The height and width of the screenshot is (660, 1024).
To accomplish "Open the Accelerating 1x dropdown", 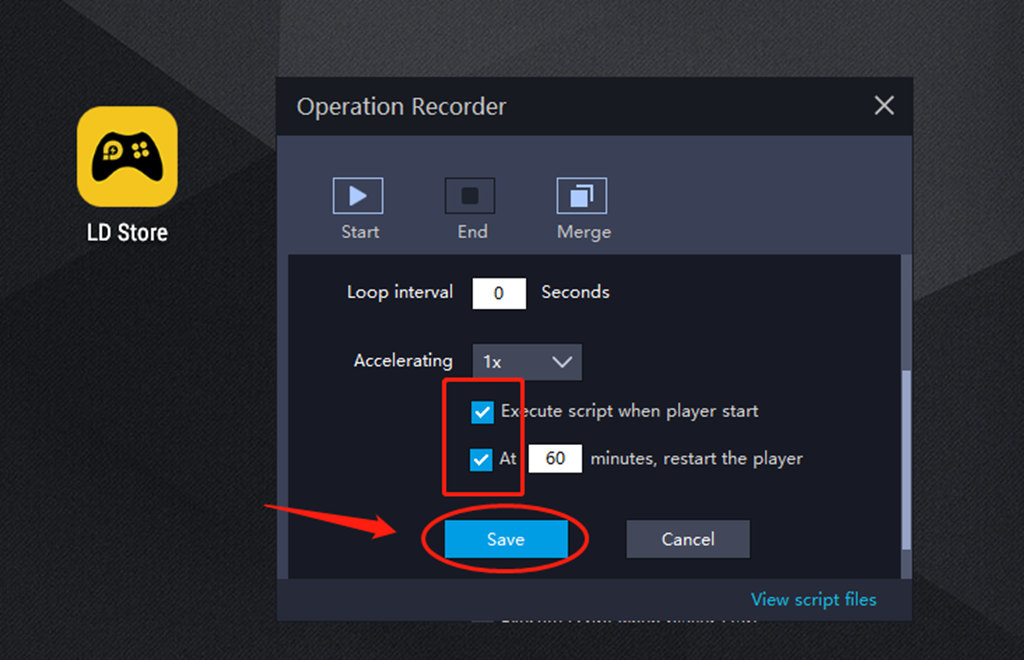I will point(527,362).
